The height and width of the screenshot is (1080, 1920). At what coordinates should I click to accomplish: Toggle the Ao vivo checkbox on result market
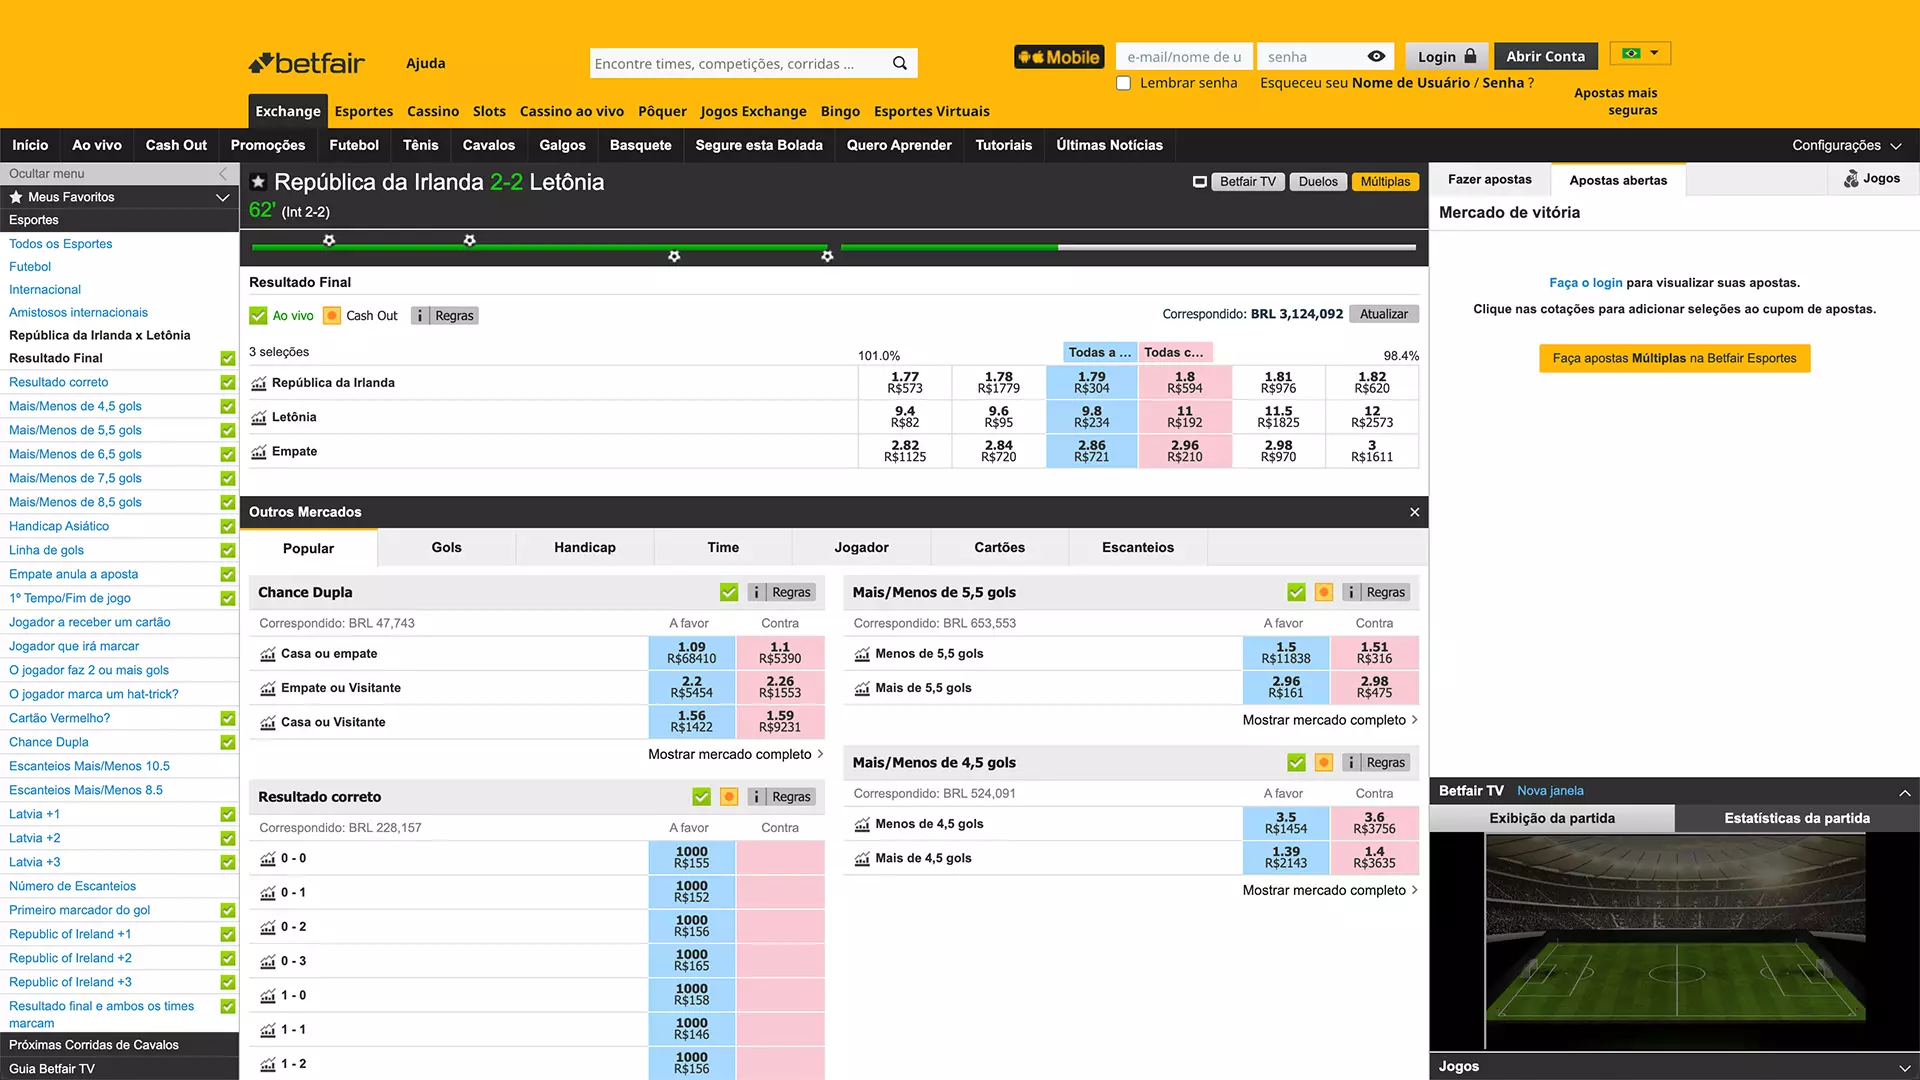(x=257, y=315)
